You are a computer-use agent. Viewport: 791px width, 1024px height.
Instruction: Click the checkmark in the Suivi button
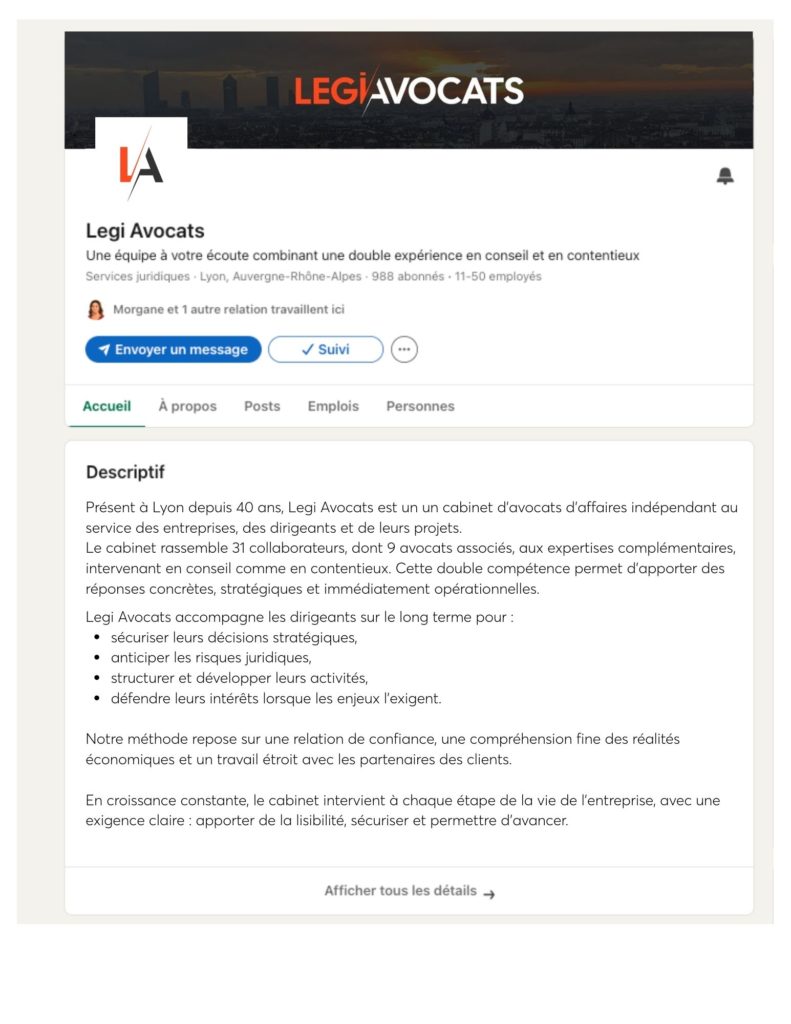(x=307, y=350)
